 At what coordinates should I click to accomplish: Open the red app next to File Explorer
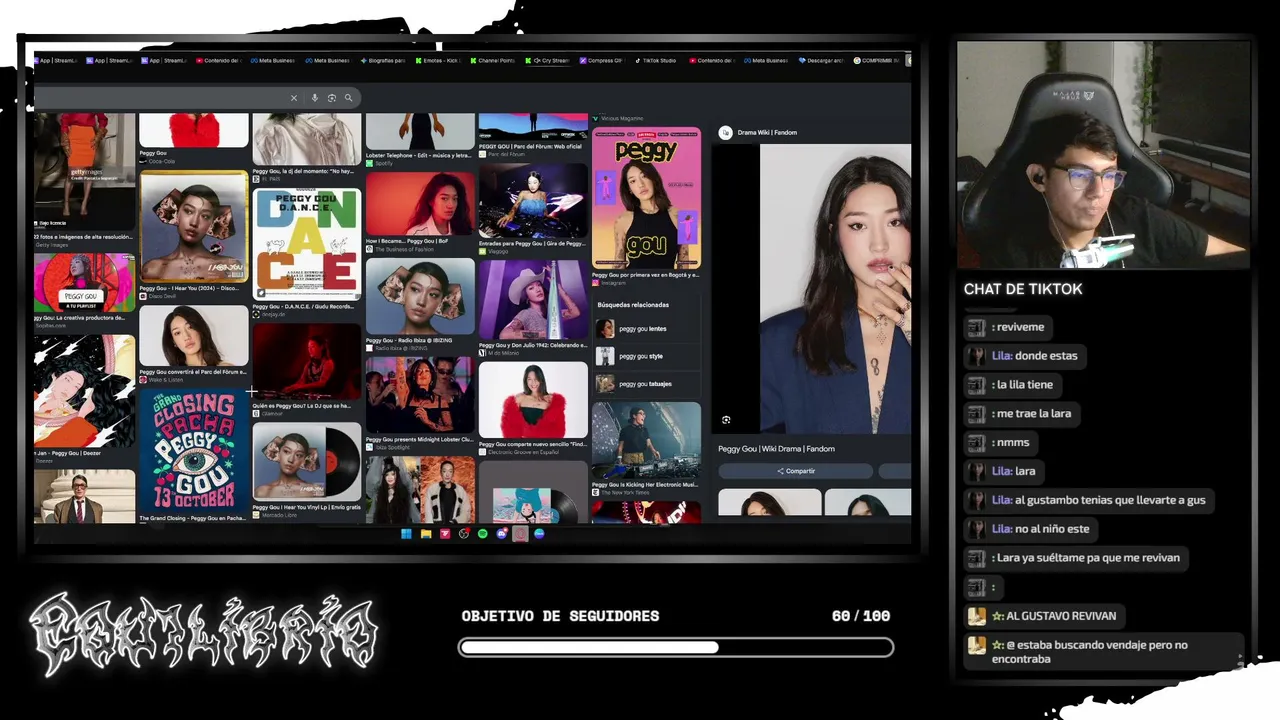click(445, 534)
